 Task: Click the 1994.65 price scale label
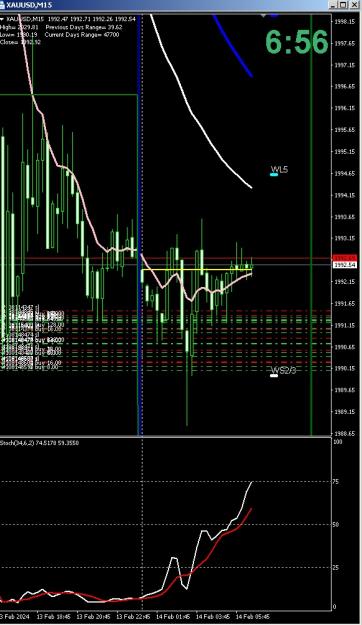pos(345,173)
